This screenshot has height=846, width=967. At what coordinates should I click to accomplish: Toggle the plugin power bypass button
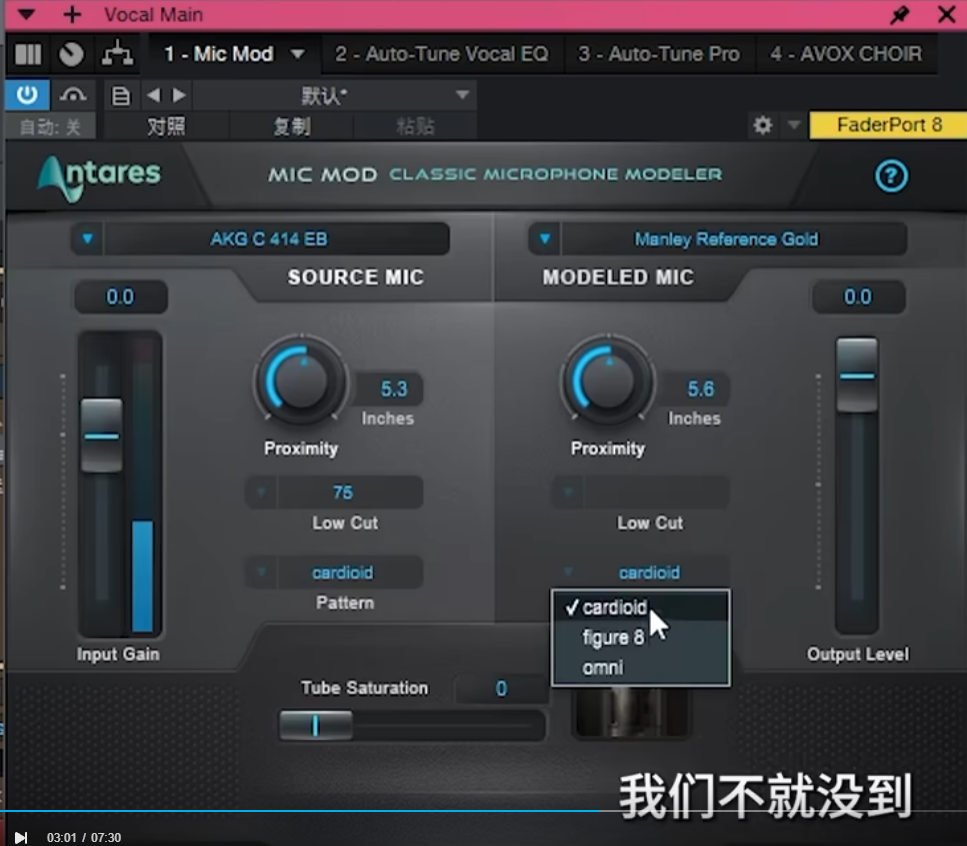[27, 95]
